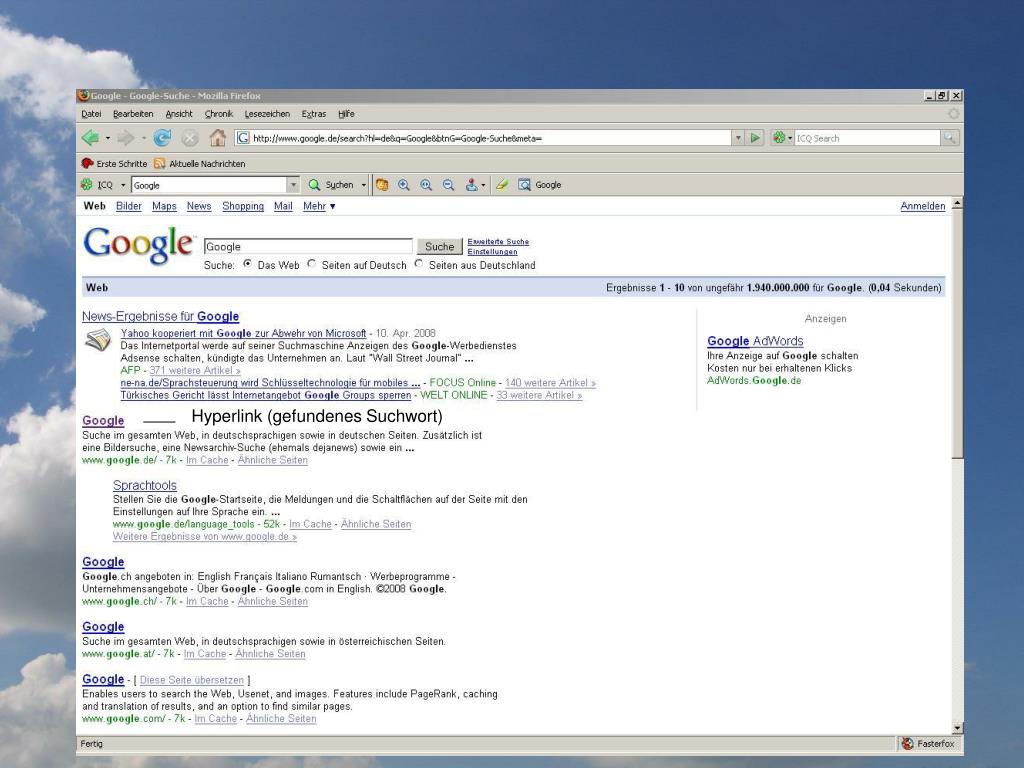Open 'Erweiterte Suche' link
The width and height of the screenshot is (1024, 768).
click(498, 242)
